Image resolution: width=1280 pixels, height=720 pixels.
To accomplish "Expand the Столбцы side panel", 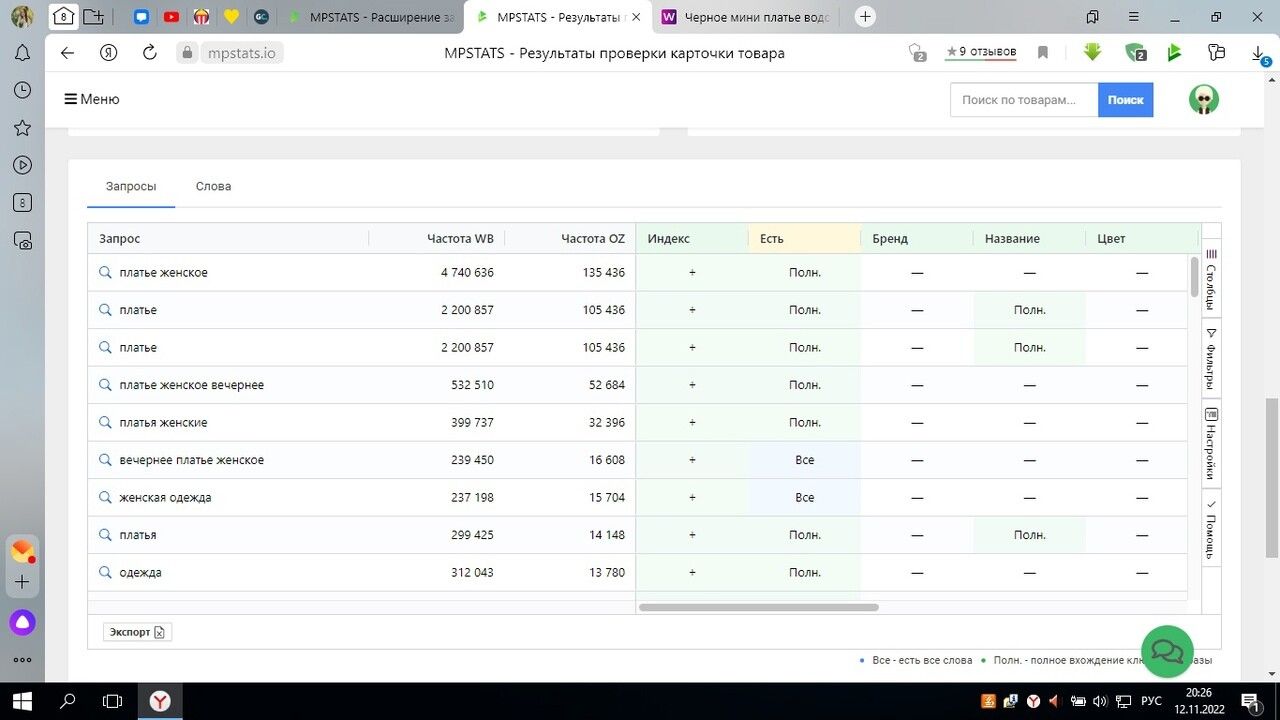I will [x=1211, y=279].
